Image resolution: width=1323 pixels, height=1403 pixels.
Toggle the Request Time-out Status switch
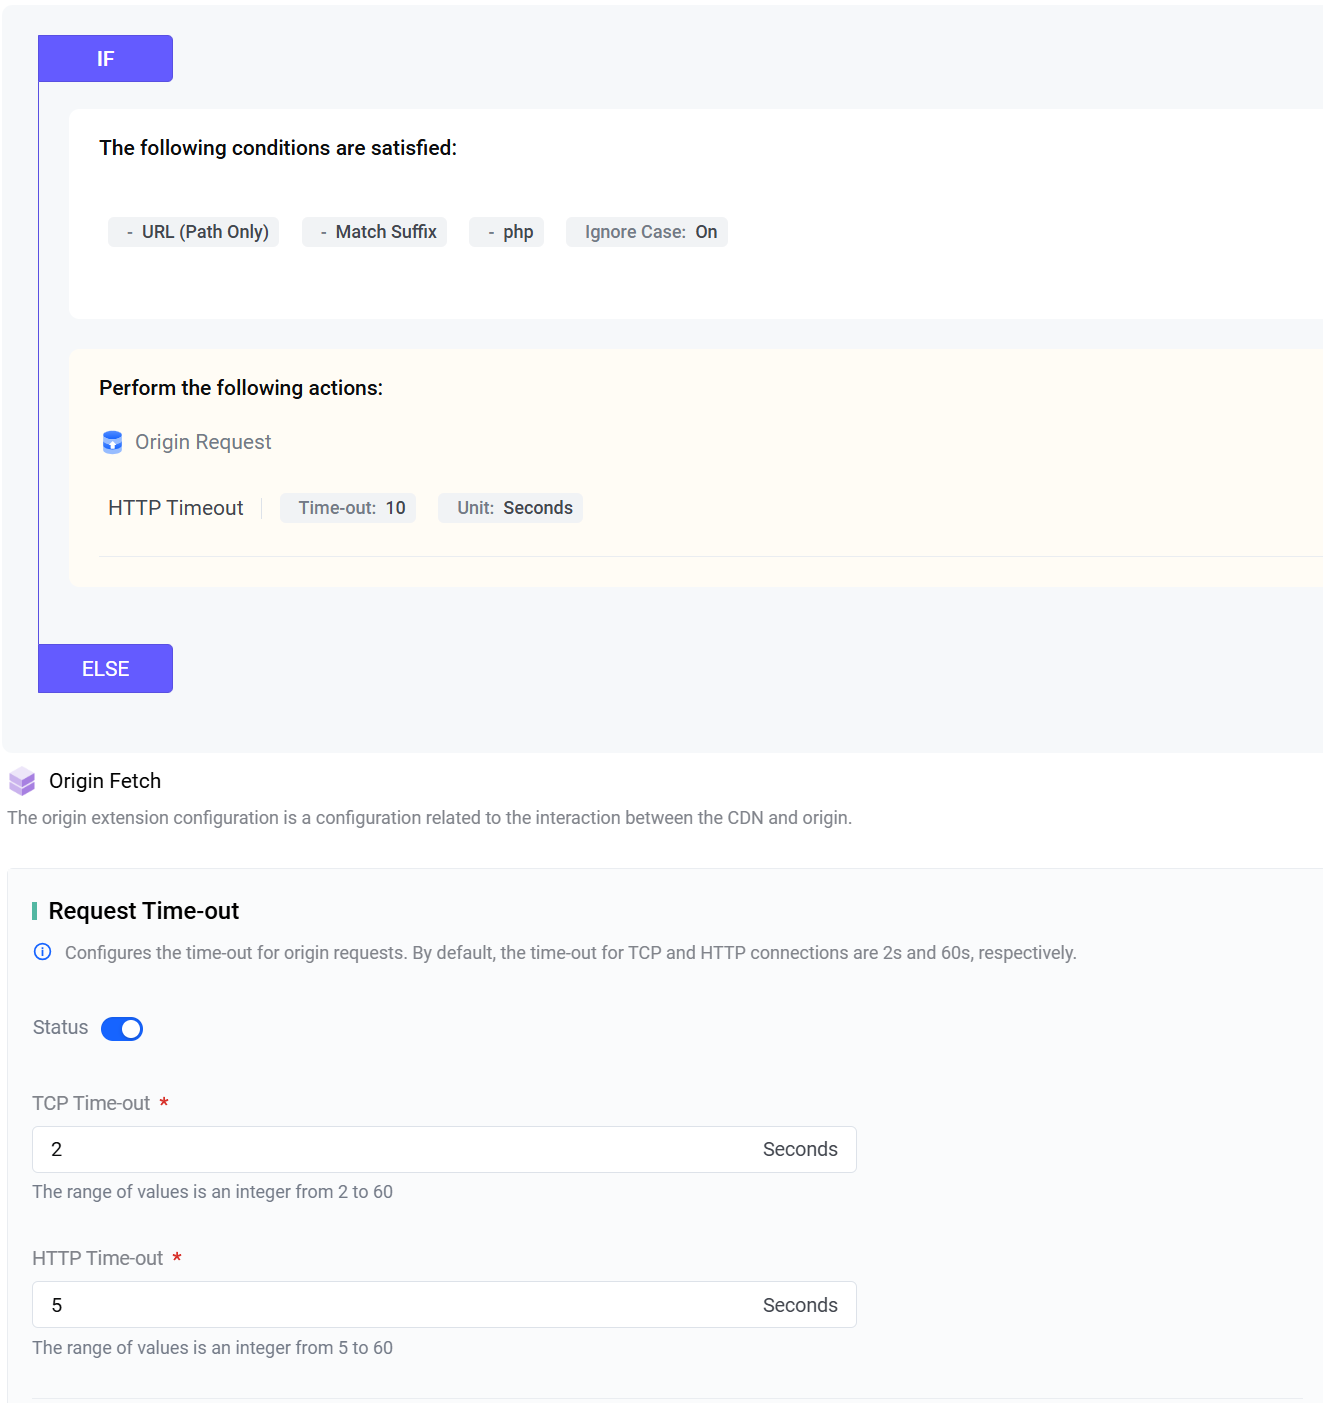pos(122,1029)
